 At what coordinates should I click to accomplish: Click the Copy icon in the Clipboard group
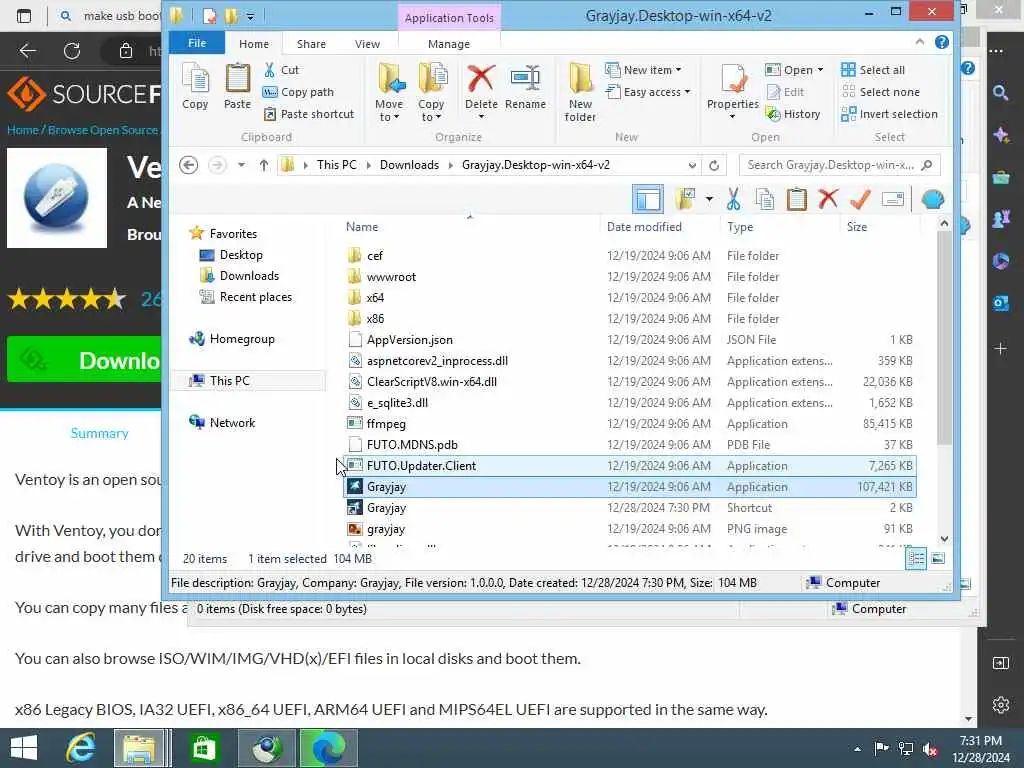[195, 87]
